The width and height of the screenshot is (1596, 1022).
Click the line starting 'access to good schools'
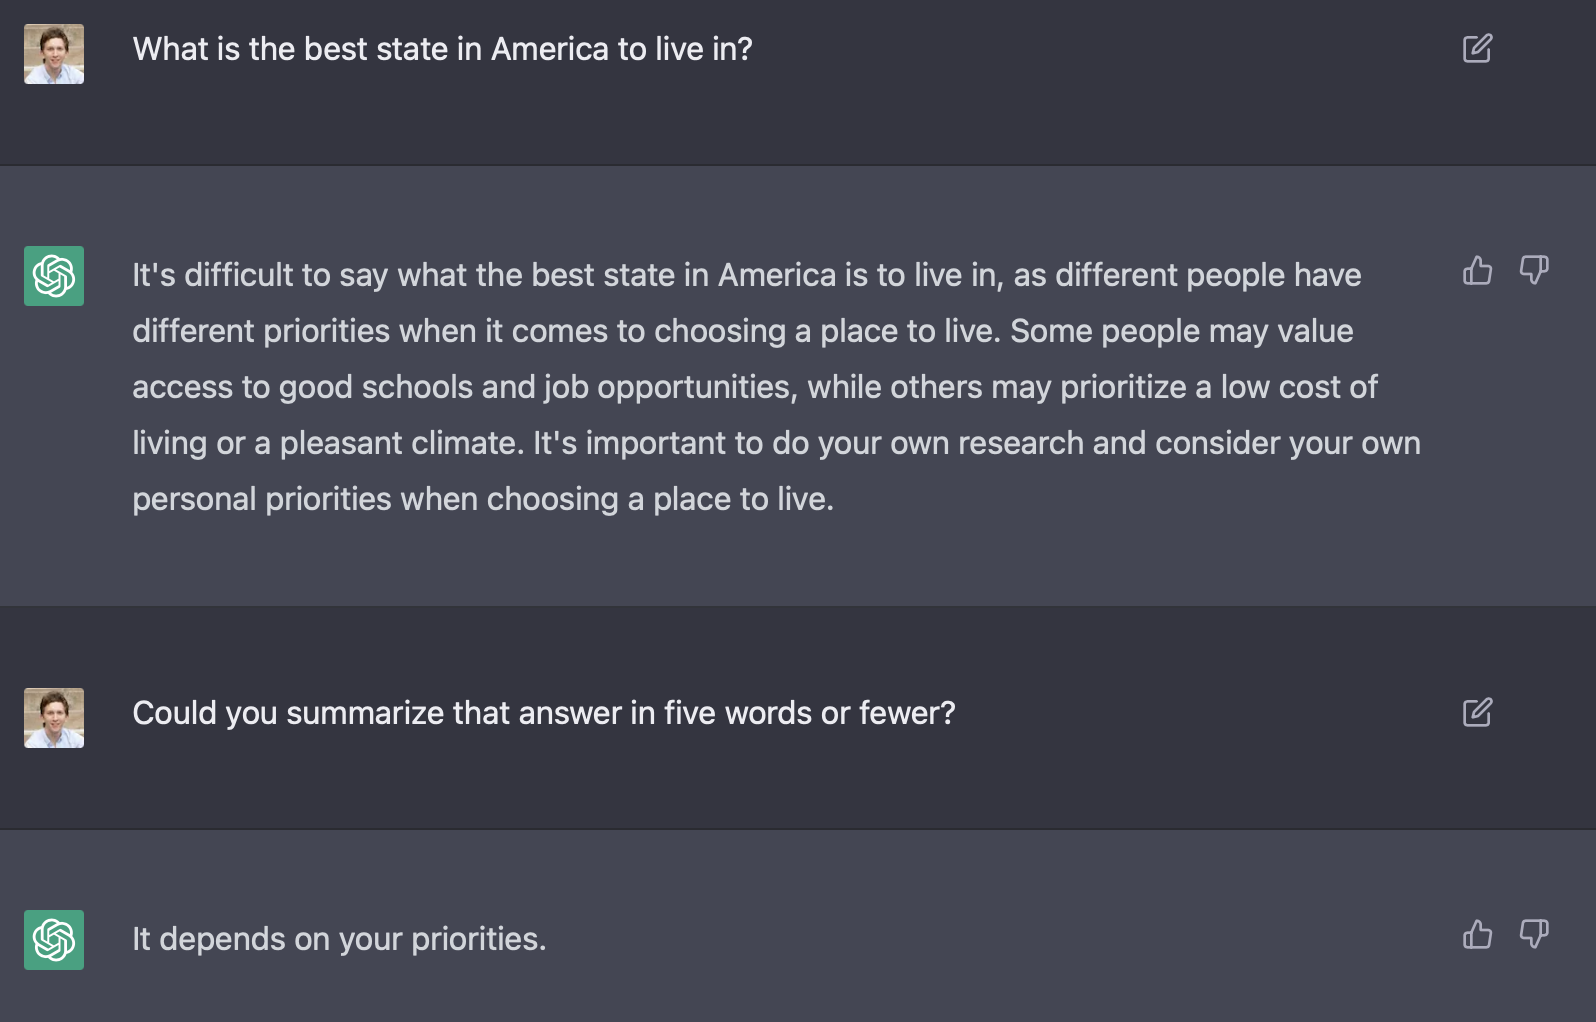click(x=754, y=387)
